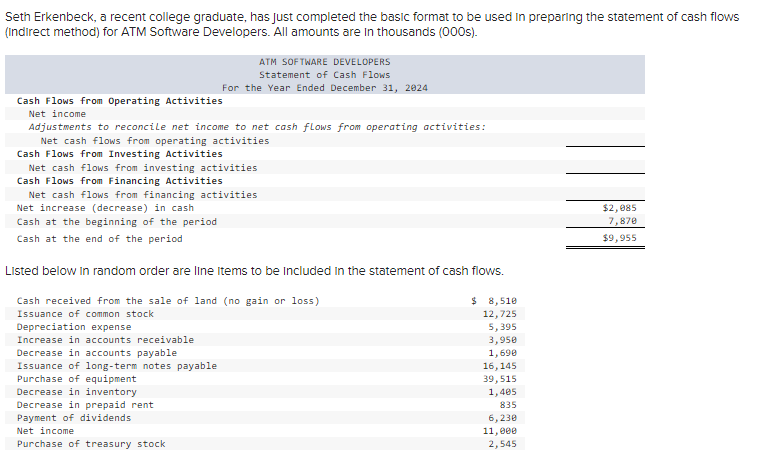Select the 3,950 amount
Viewport: 777px width, 467px height.
pos(502,340)
